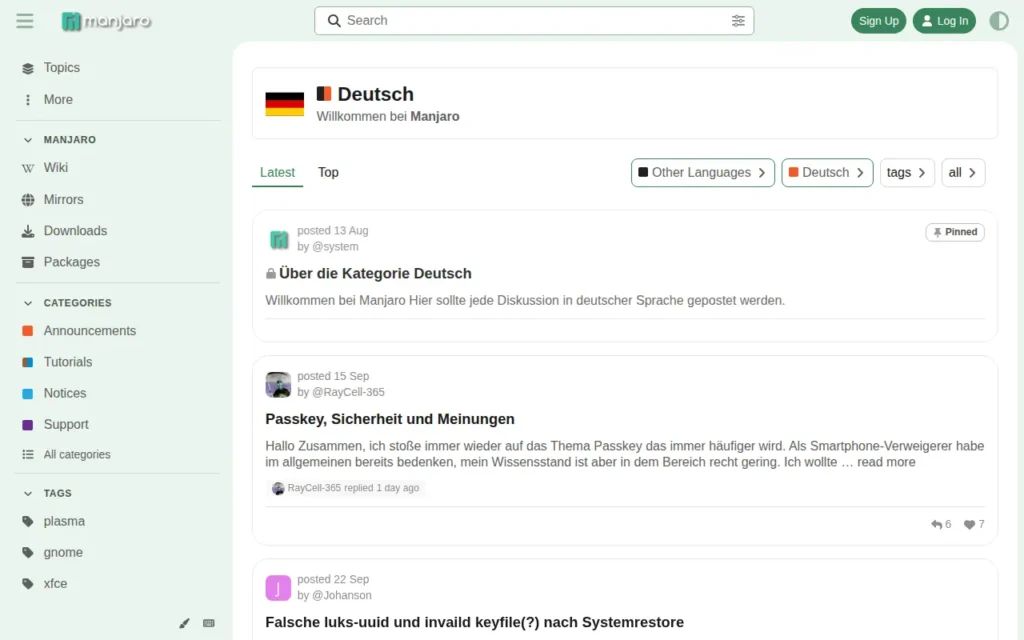Open RayCell-365 replied 1 day ago
Screen dimensions: 1024x640
[x=346, y=488]
